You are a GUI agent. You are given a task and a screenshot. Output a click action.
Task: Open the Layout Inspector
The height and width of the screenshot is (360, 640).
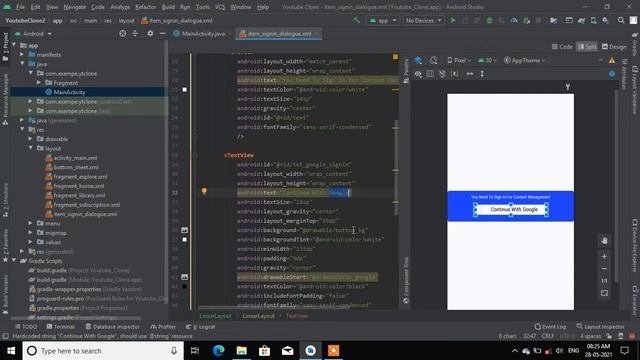point(601,327)
